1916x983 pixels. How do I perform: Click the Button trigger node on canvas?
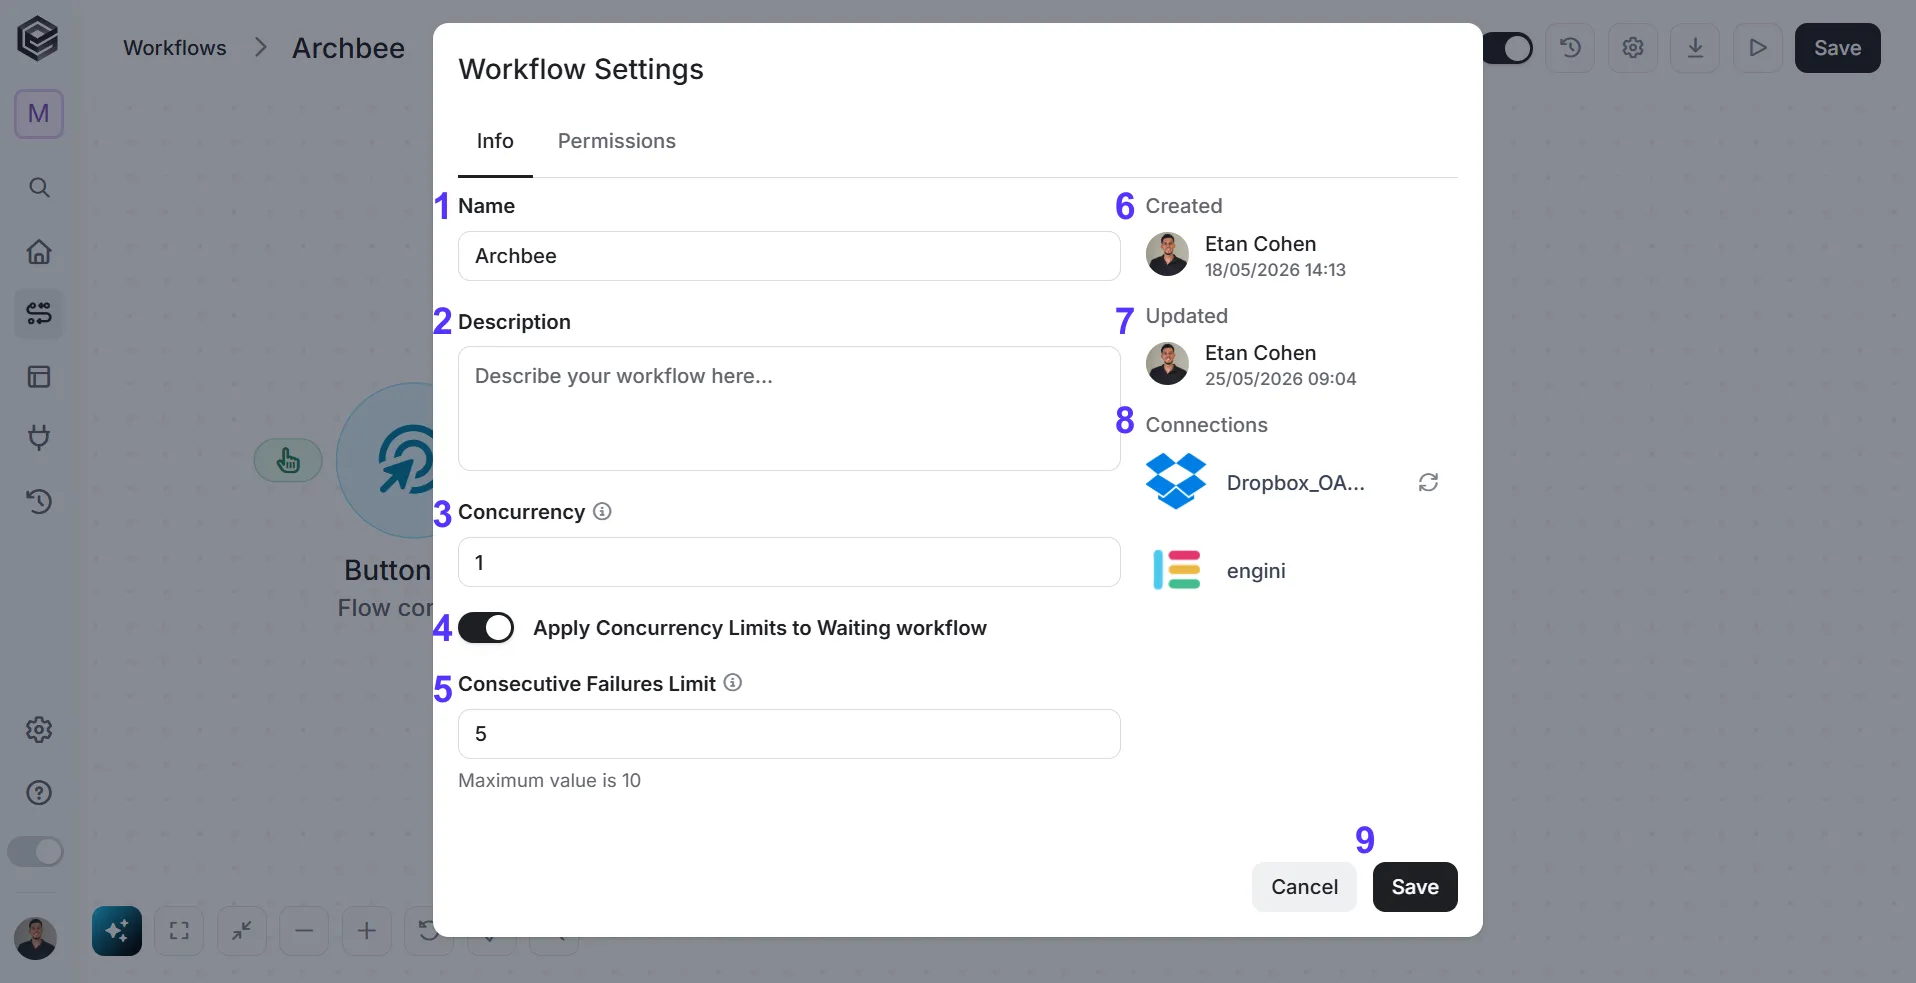(x=386, y=461)
